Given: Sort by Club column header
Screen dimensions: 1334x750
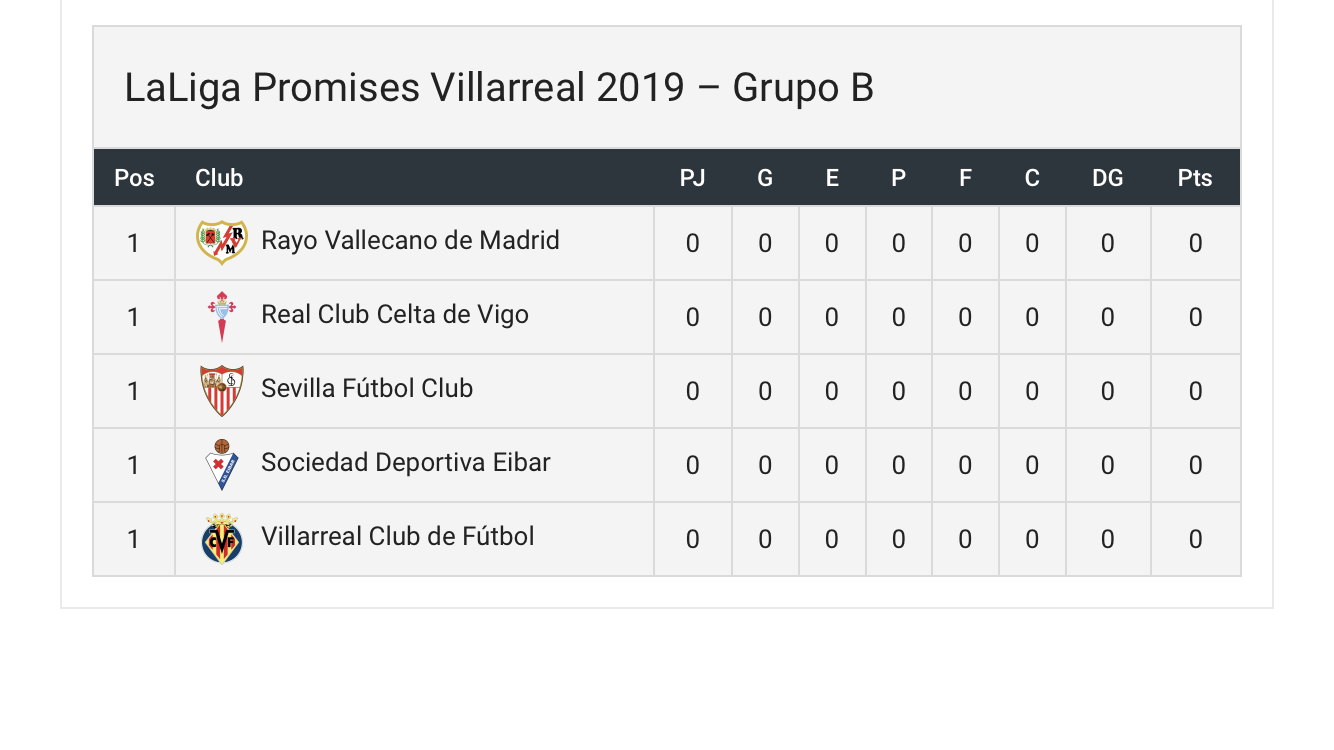Looking at the screenshot, I should click(219, 178).
